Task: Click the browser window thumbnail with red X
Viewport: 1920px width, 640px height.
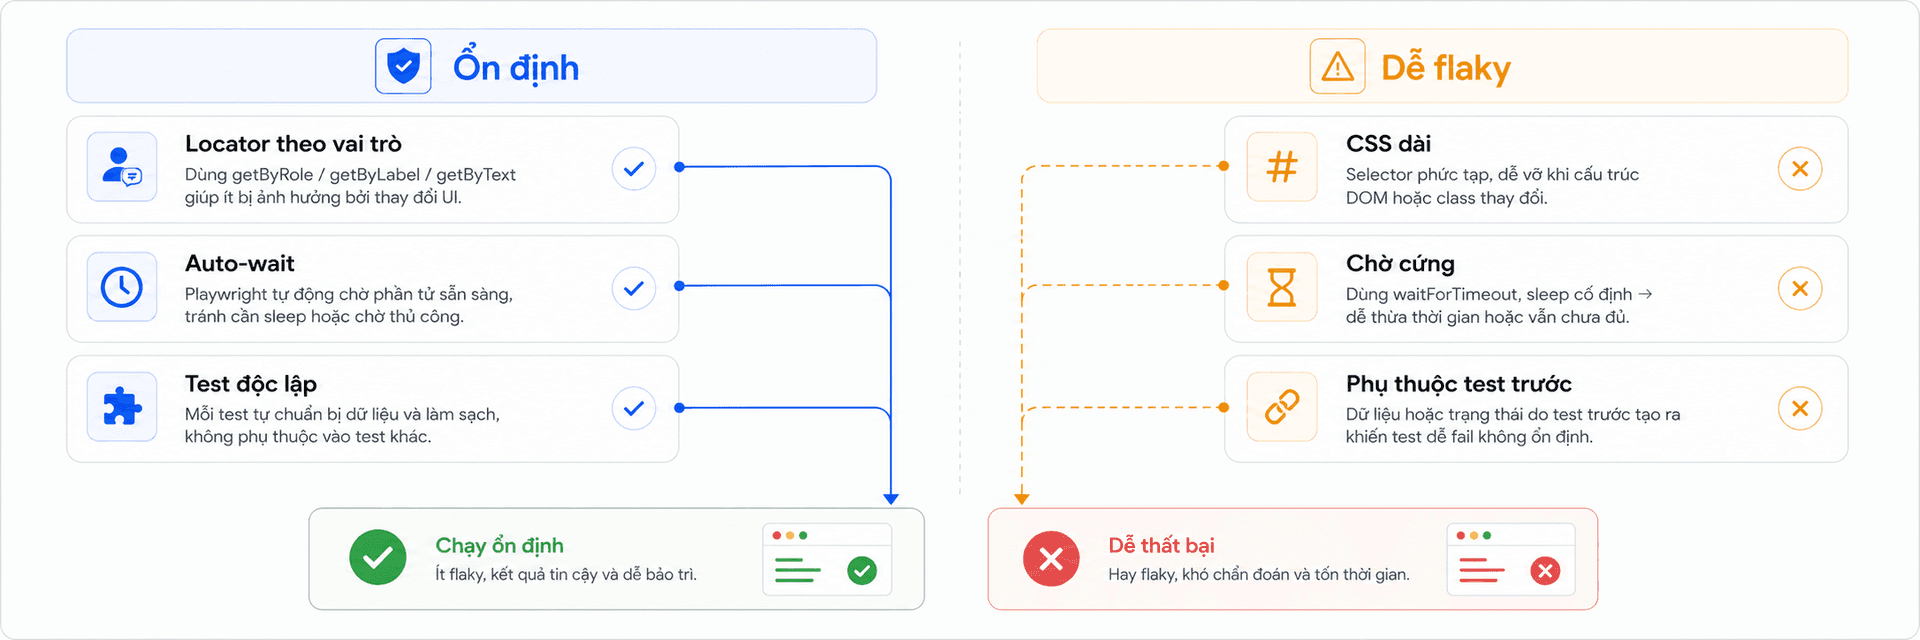Action: 1511,559
